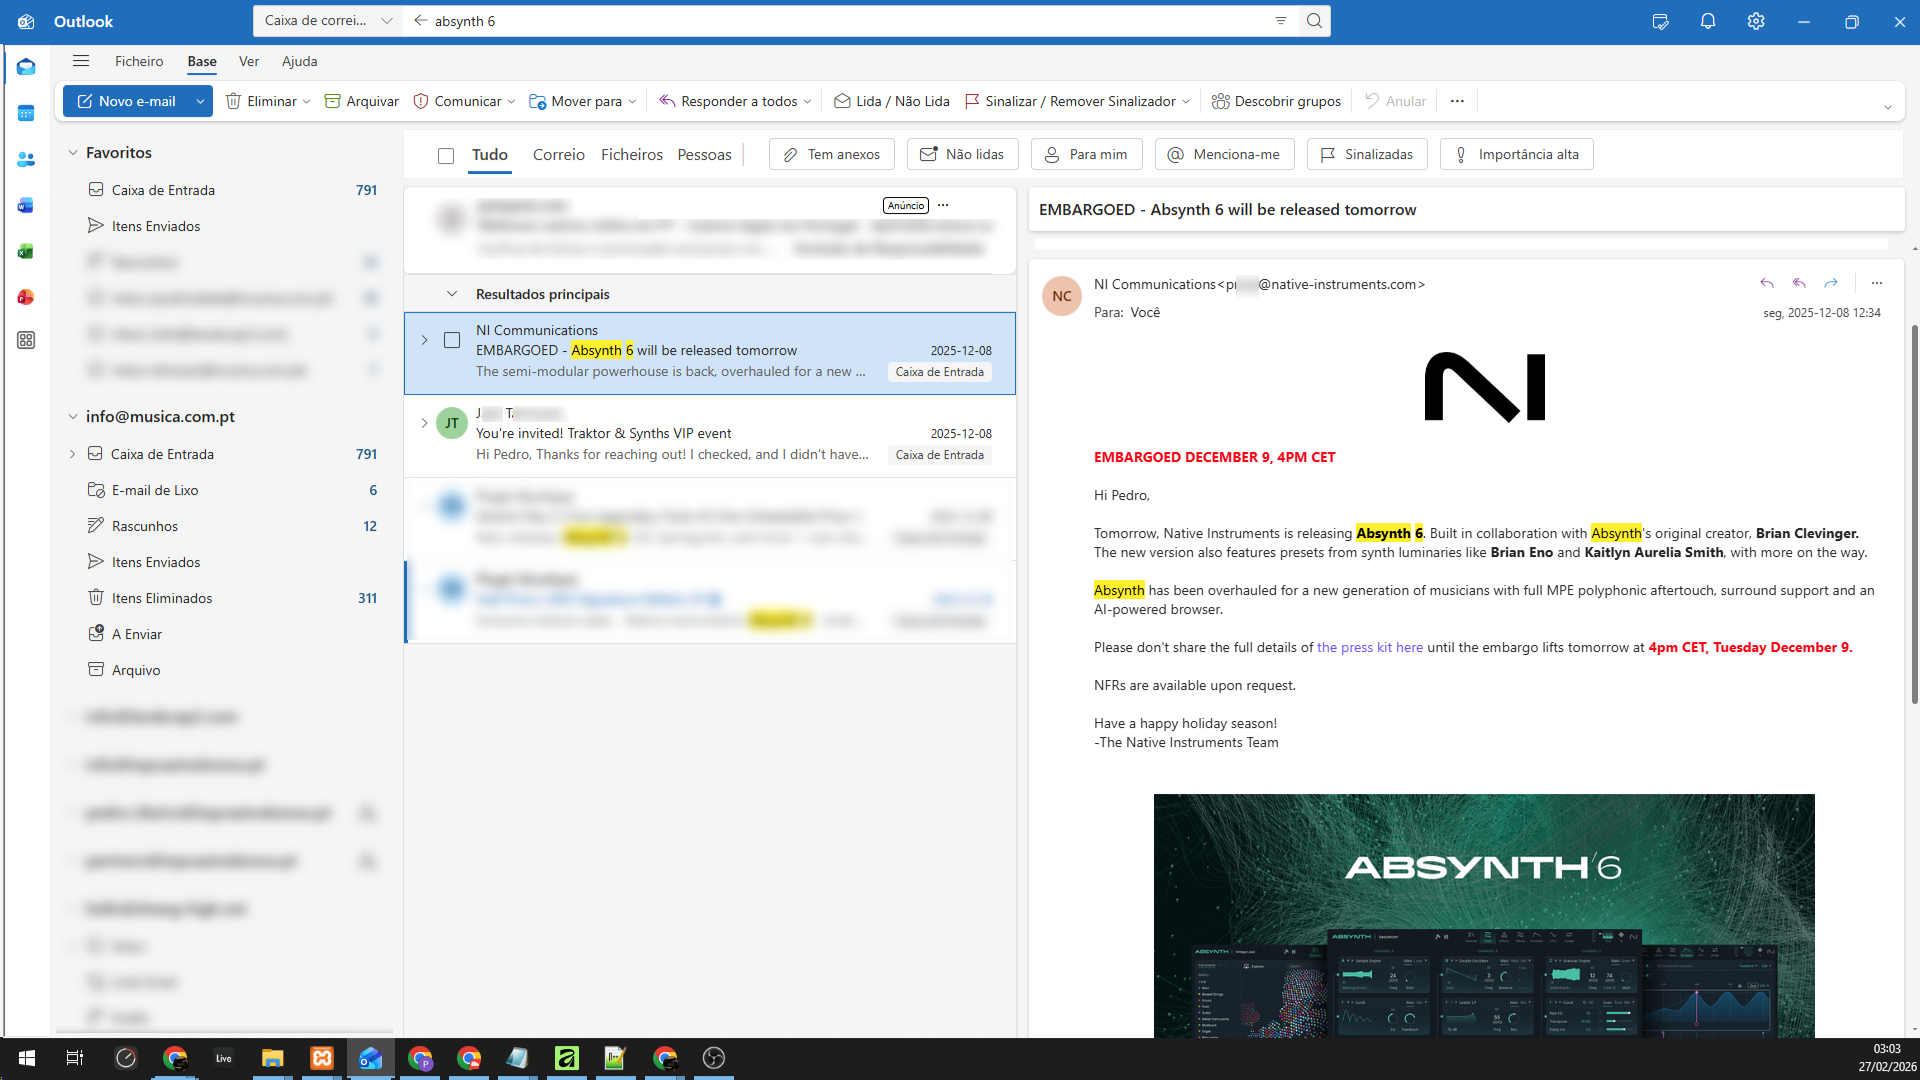The height and width of the screenshot is (1080, 1920).
Task: Toggle the Para mim filter
Action: point(1086,154)
